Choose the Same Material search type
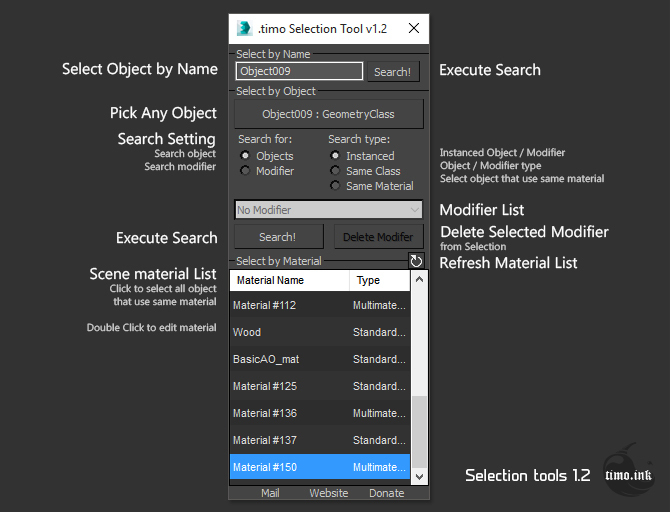The width and height of the screenshot is (670, 512). tap(336, 186)
